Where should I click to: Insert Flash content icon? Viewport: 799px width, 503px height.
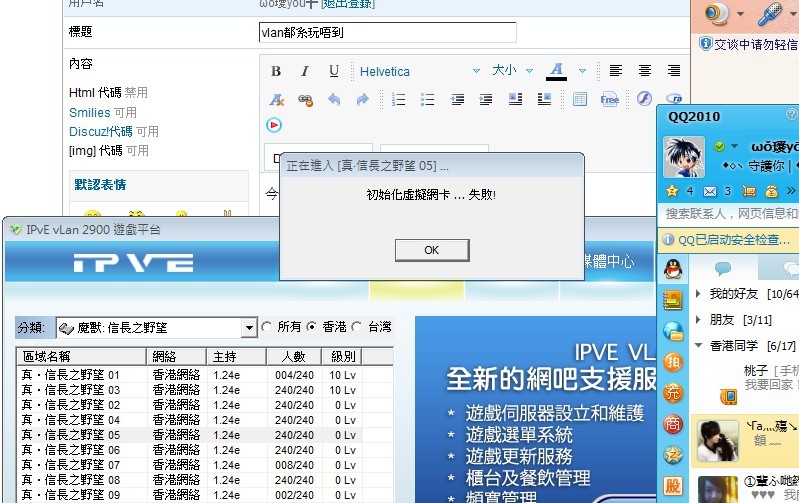tap(644, 98)
